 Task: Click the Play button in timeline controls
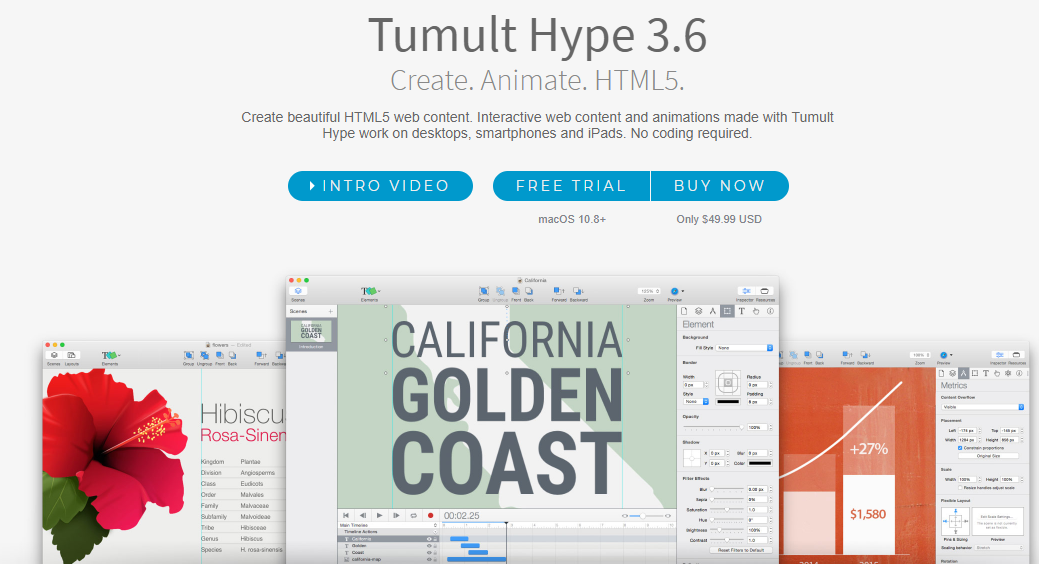(x=380, y=516)
